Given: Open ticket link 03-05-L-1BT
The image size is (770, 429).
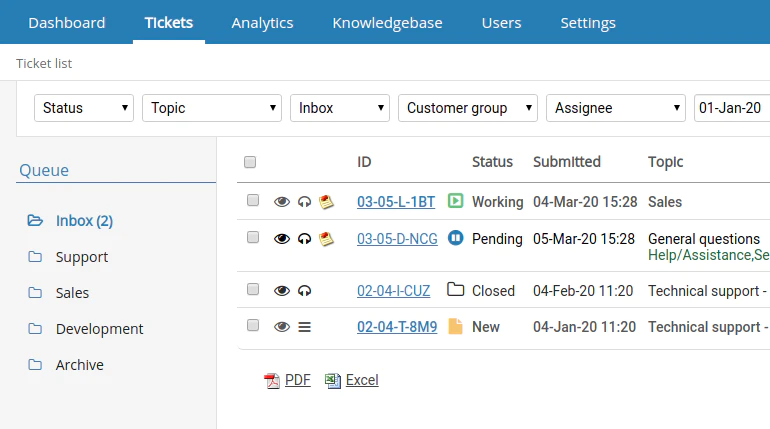Looking at the screenshot, I should (x=396, y=202).
